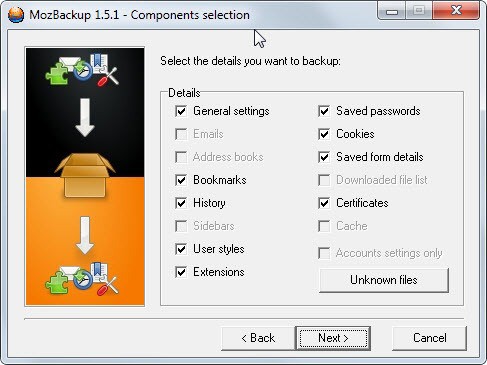
Task: Cancel the backup wizard
Action: [430, 338]
